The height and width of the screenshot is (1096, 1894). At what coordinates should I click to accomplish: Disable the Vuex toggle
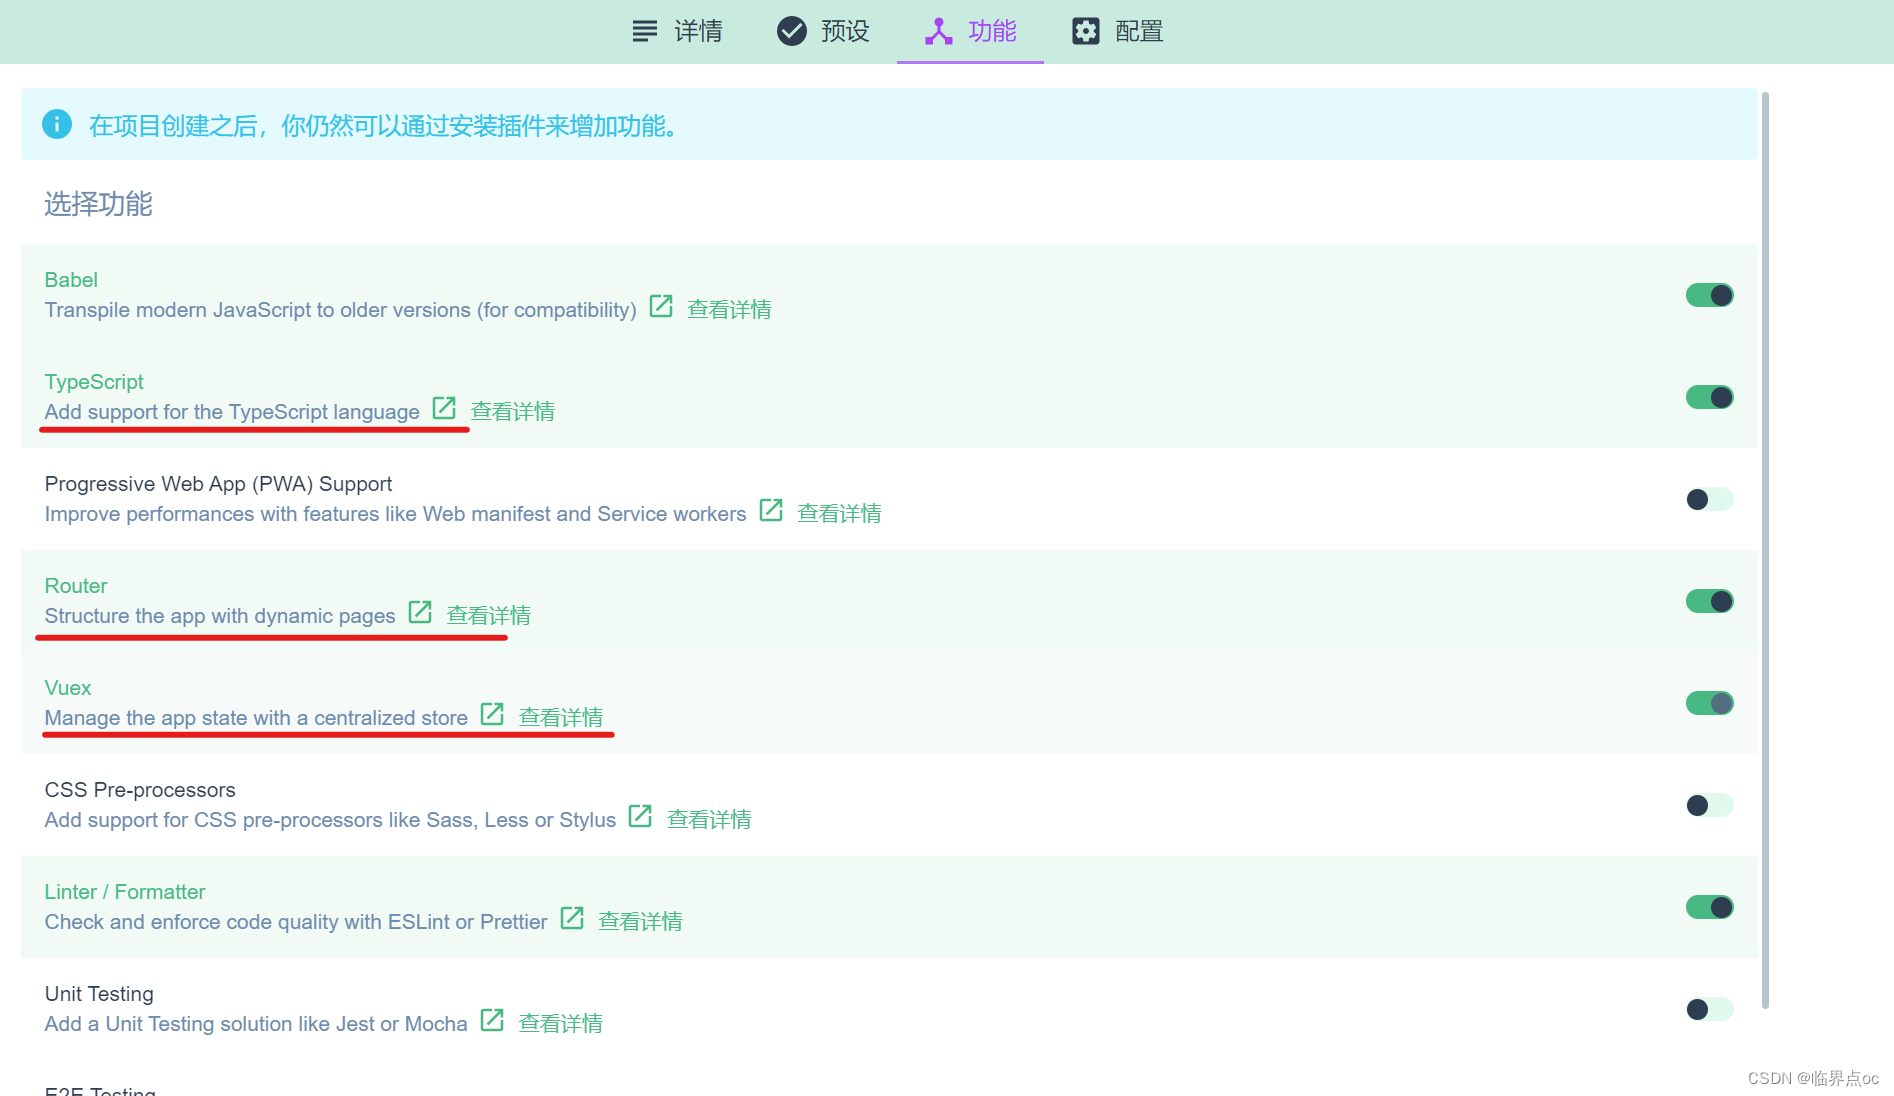[x=1710, y=703]
